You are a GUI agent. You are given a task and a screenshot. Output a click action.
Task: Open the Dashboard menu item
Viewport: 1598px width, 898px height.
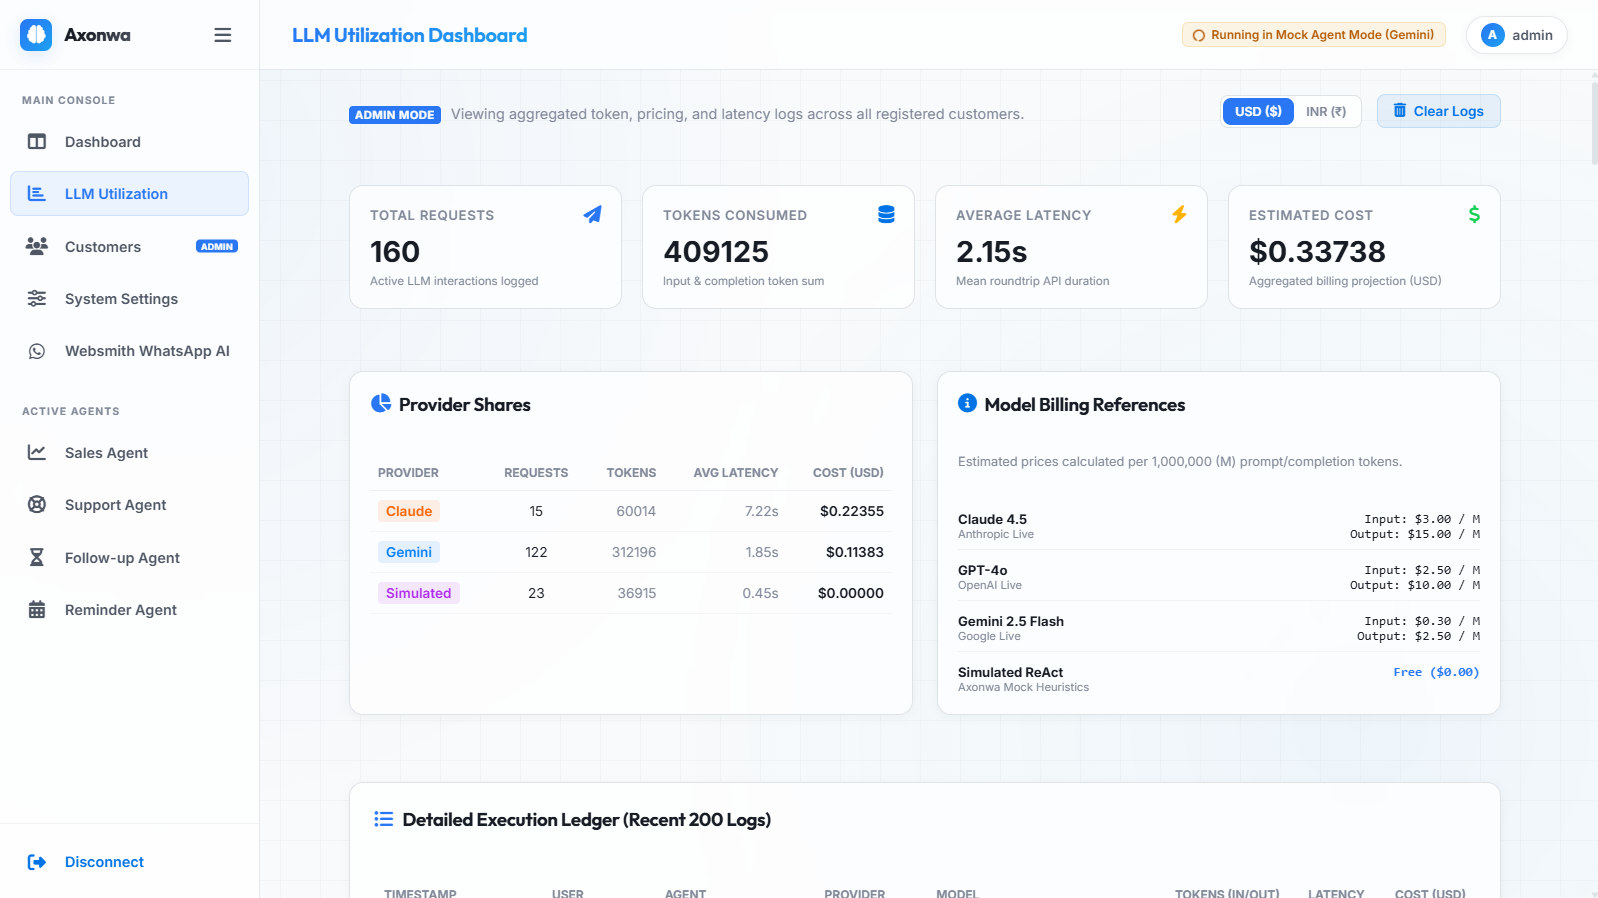click(x=130, y=142)
